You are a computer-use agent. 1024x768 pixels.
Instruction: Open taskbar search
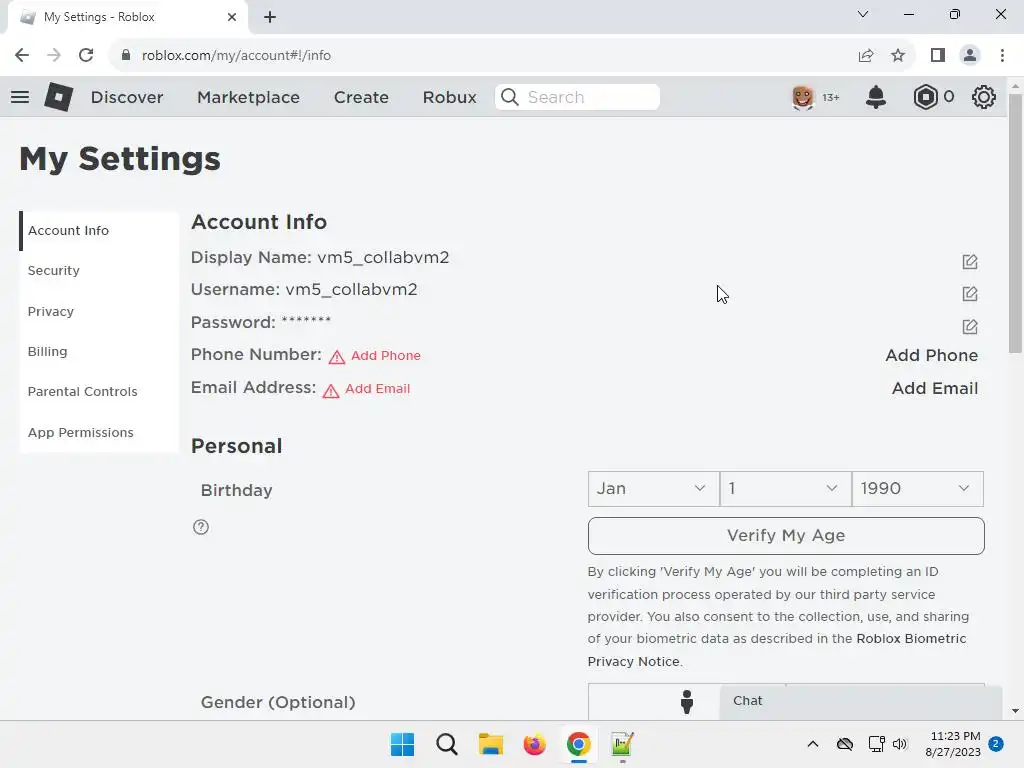click(447, 744)
